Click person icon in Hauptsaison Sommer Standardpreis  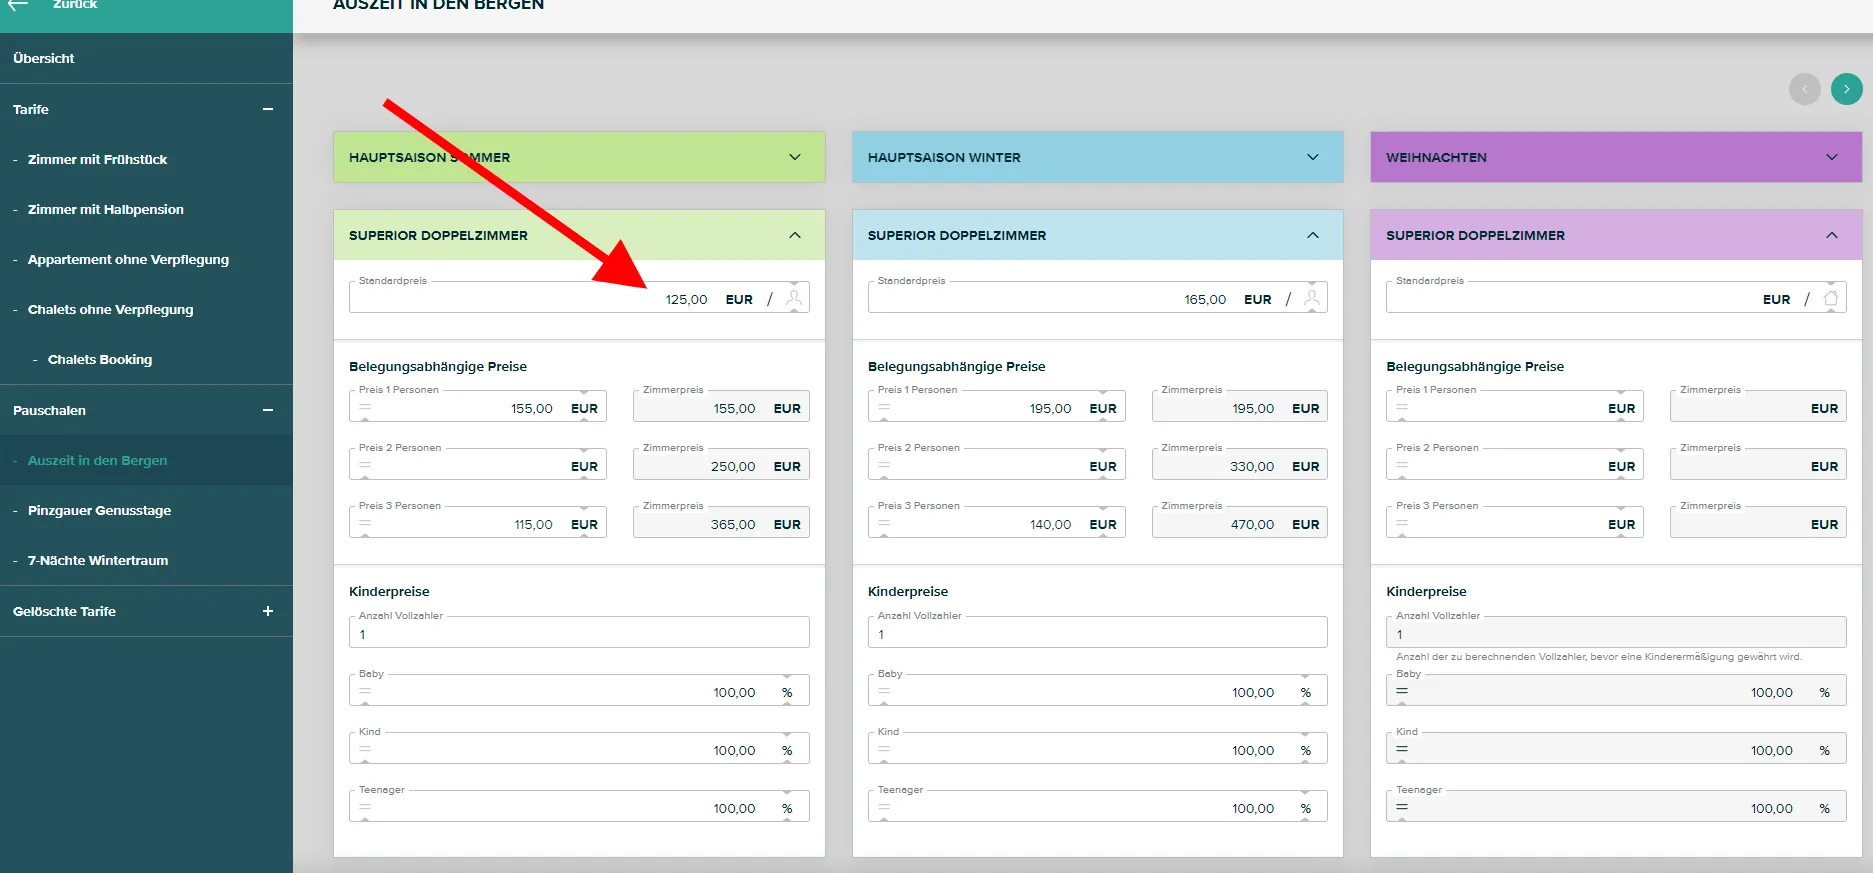(794, 298)
